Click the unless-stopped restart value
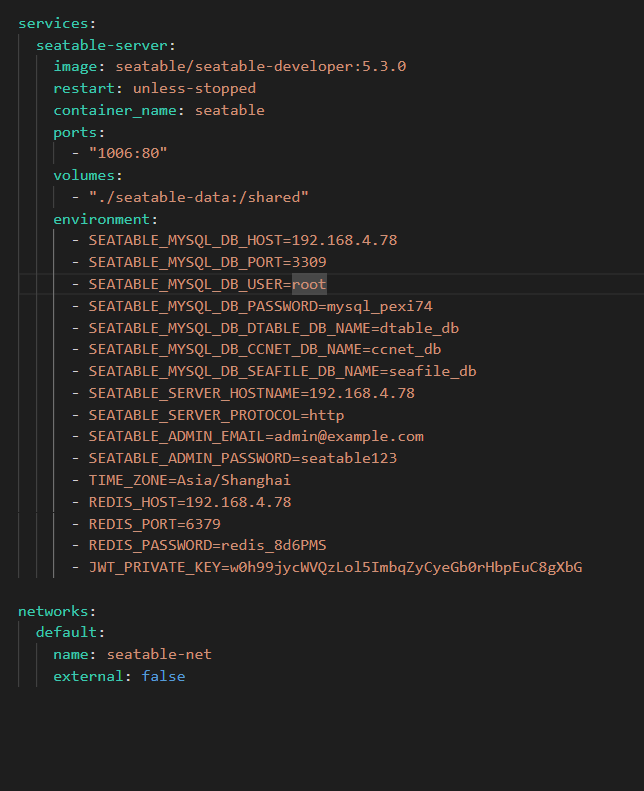The width and height of the screenshot is (644, 791). [x=194, y=88]
